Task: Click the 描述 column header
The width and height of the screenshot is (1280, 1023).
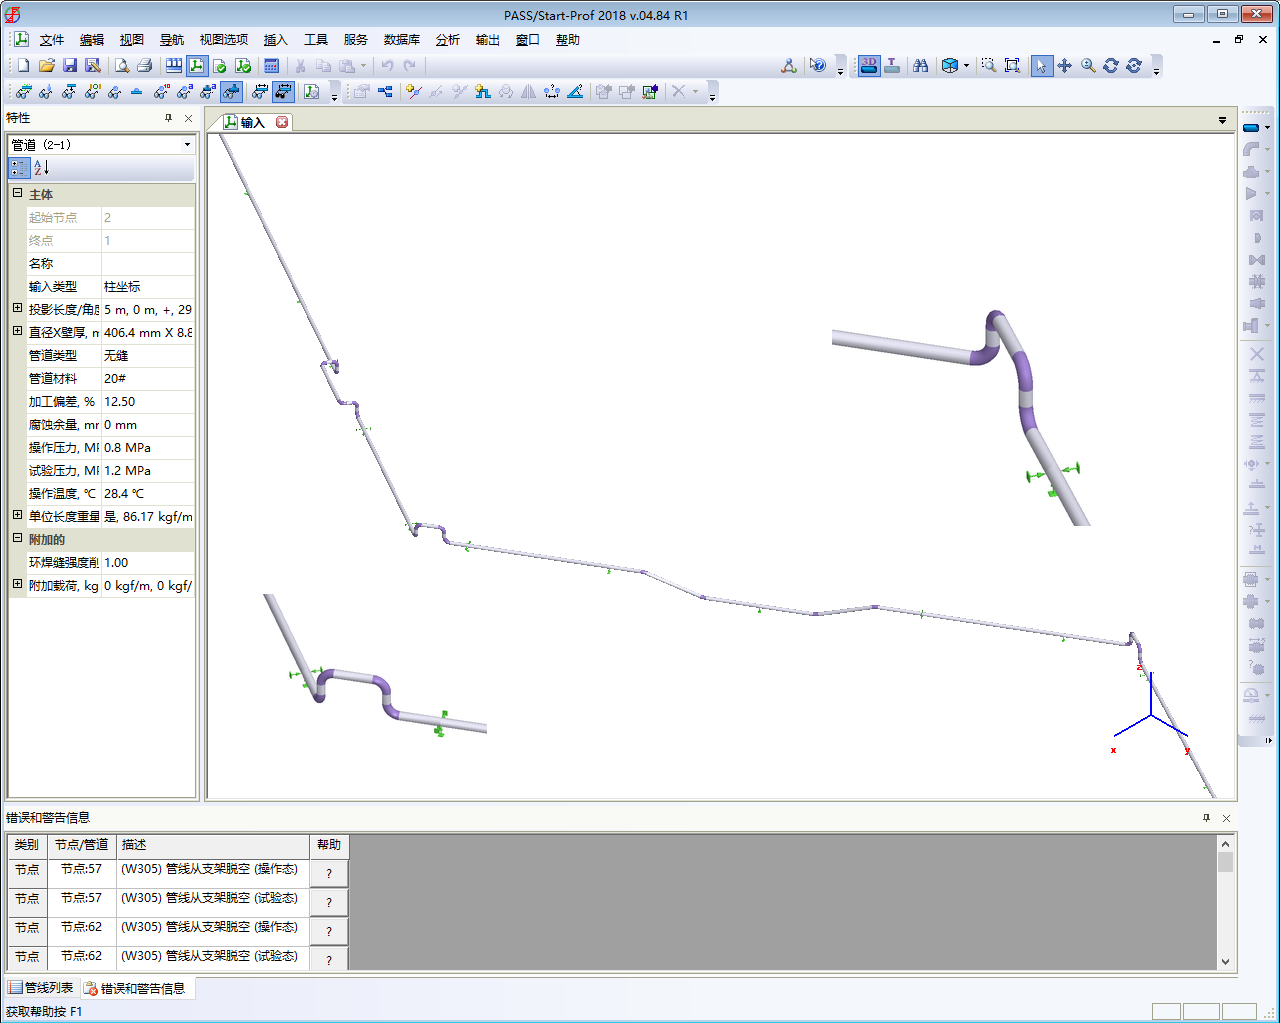Action: pos(213,845)
